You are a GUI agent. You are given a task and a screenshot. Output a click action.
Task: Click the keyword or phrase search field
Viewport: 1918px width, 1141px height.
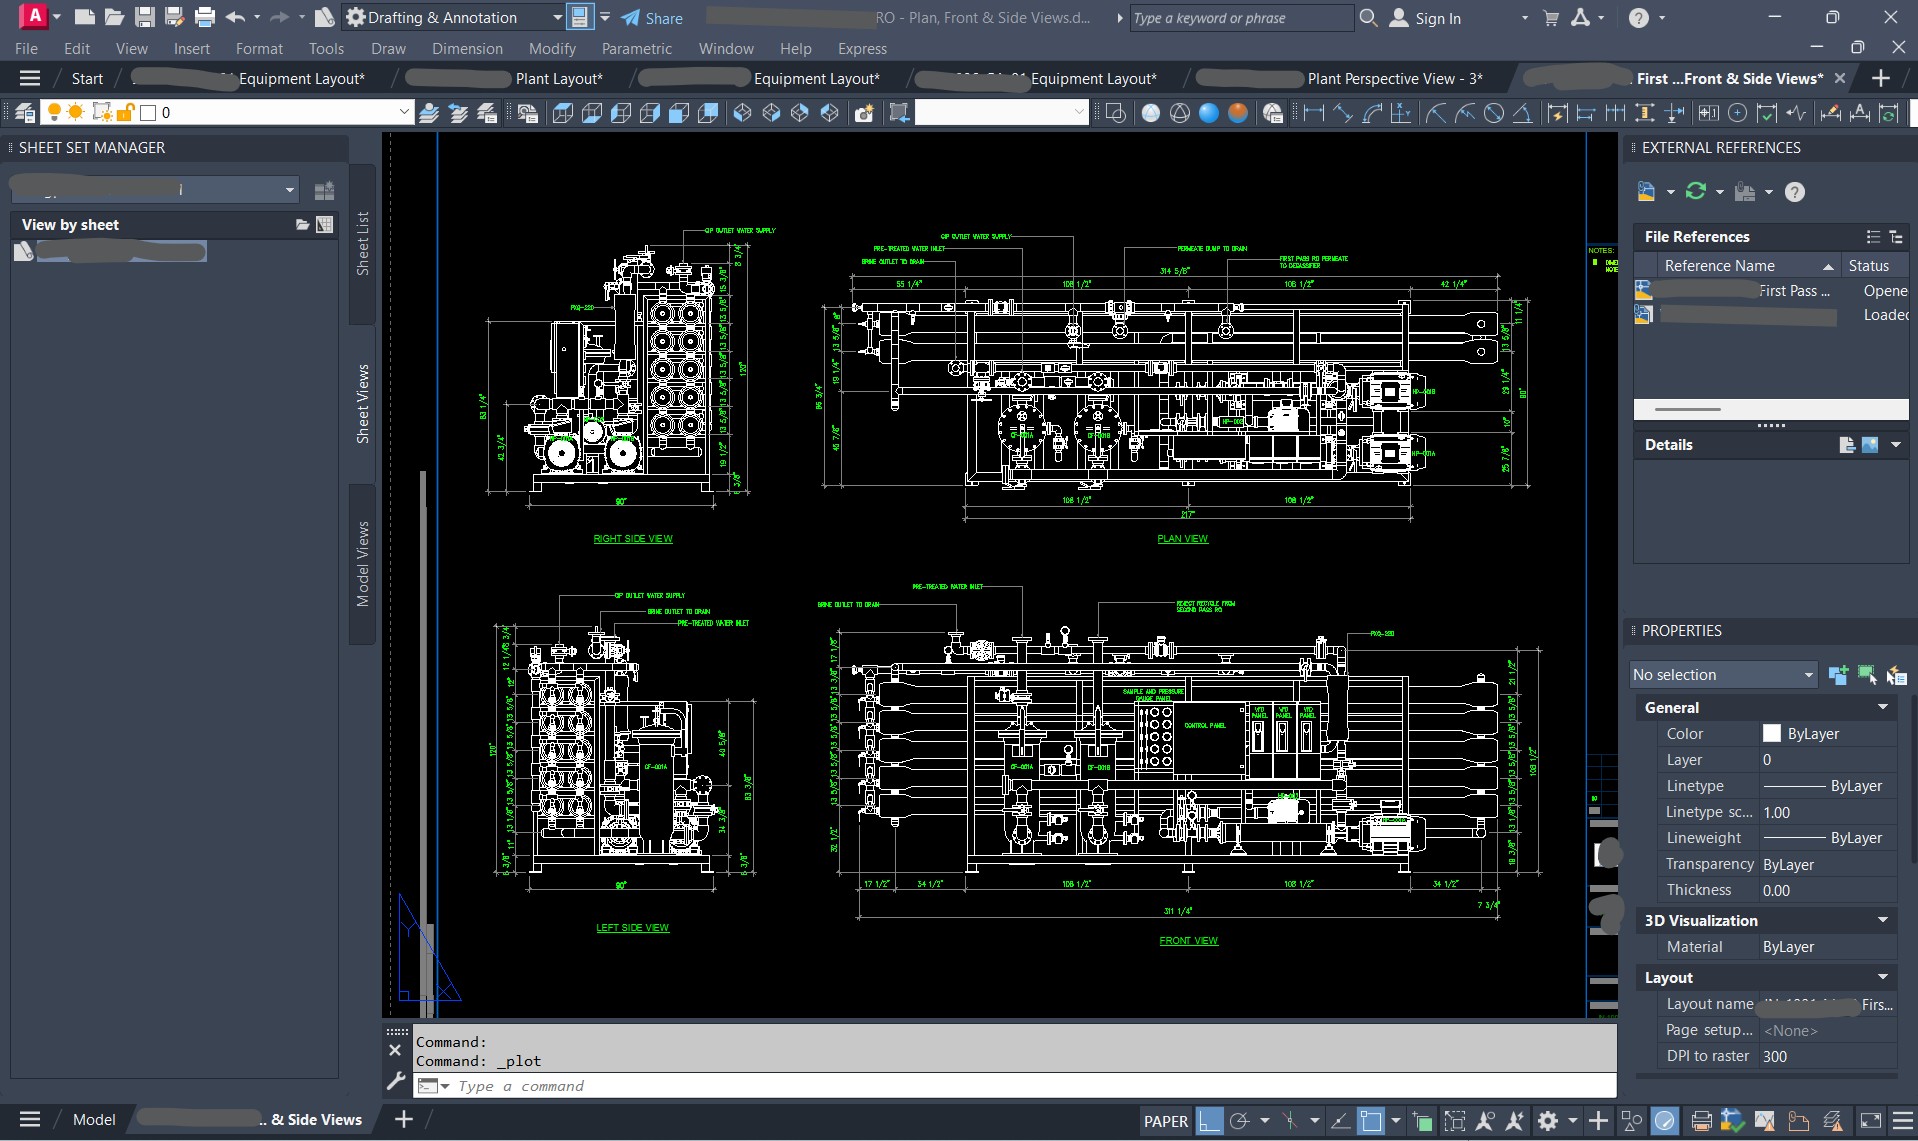point(1240,18)
